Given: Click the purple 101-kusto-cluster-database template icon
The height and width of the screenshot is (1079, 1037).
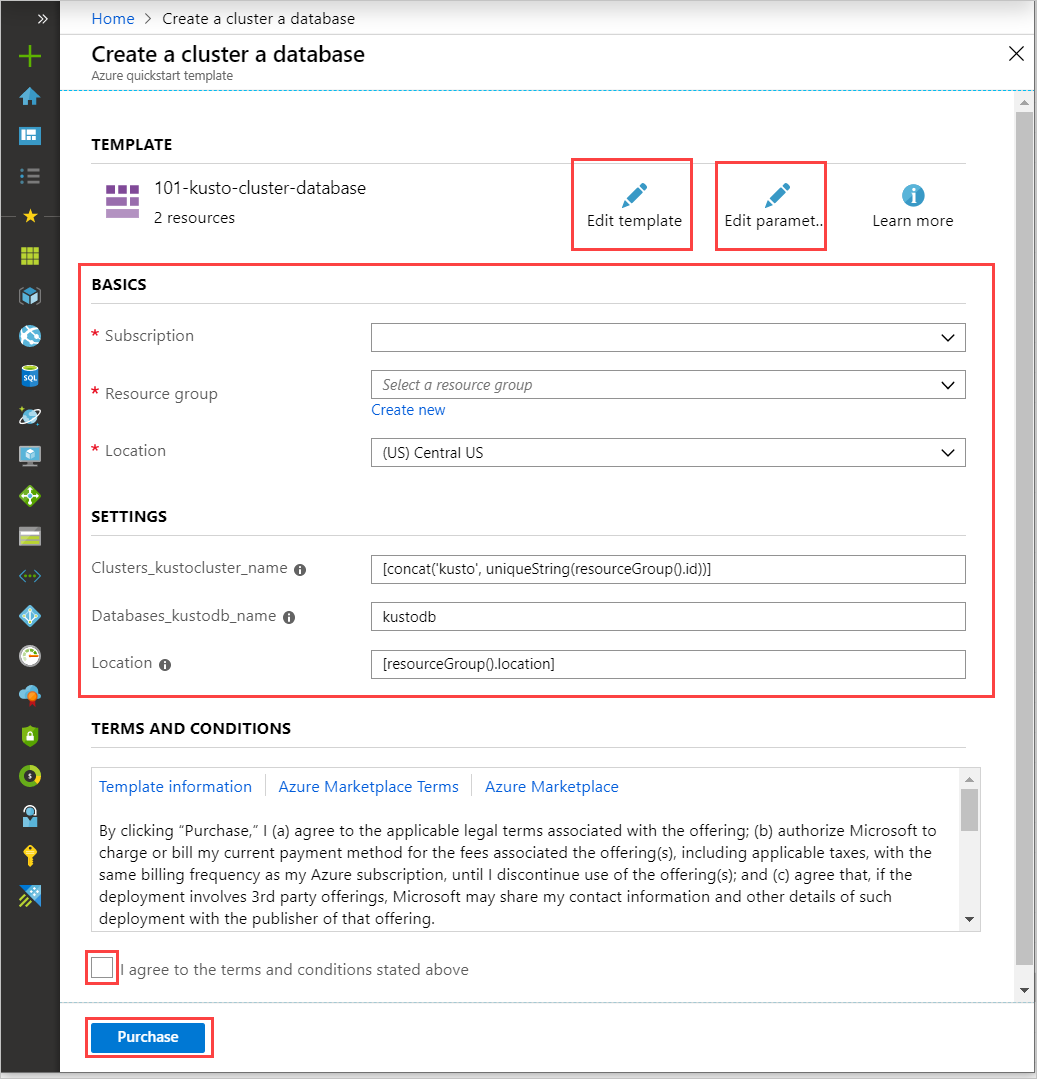Looking at the screenshot, I should (122, 201).
